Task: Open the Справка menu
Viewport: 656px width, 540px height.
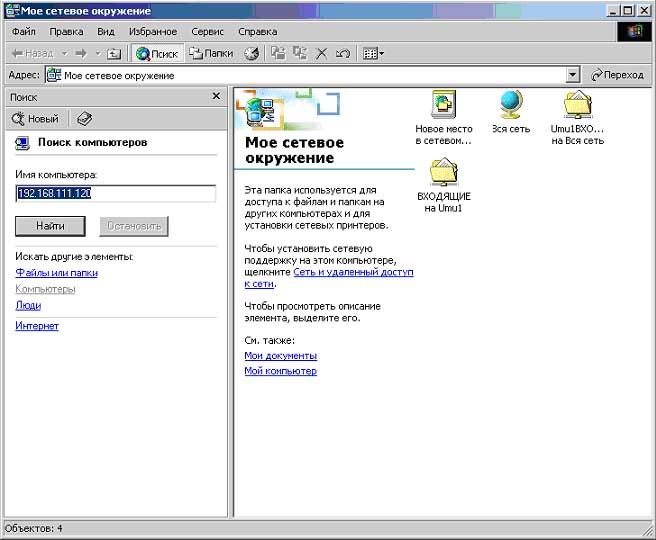Action: [257, 32]
